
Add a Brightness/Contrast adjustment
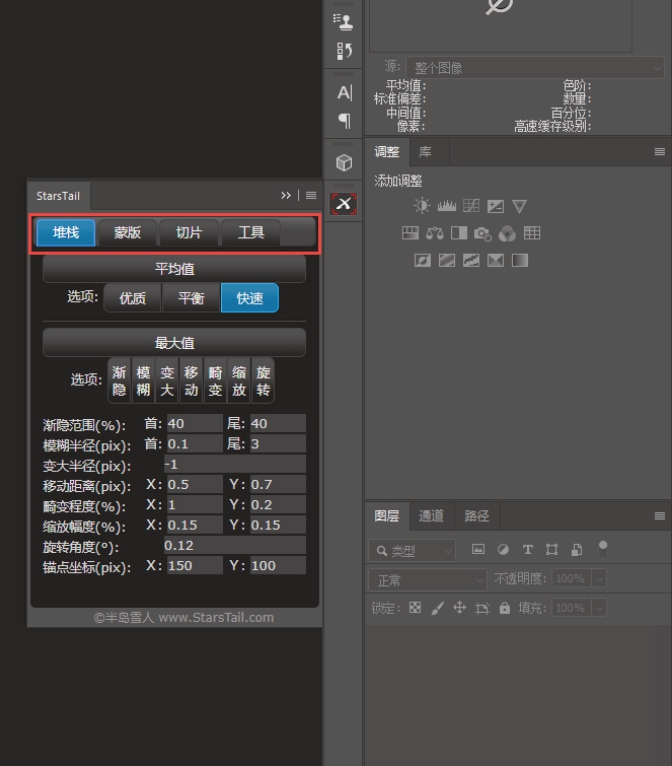click(x=422, y=206)
